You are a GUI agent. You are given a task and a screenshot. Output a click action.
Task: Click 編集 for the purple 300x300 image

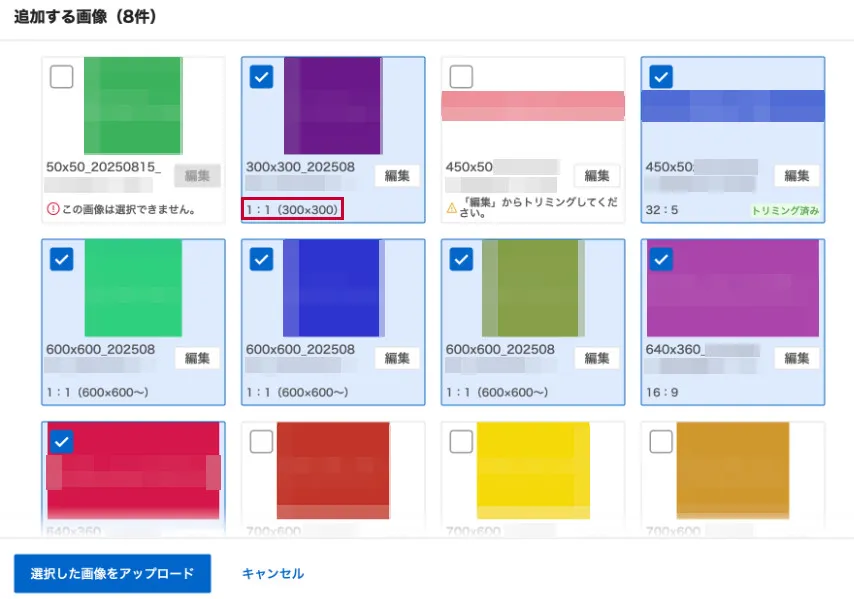click(x=397, y=176)
